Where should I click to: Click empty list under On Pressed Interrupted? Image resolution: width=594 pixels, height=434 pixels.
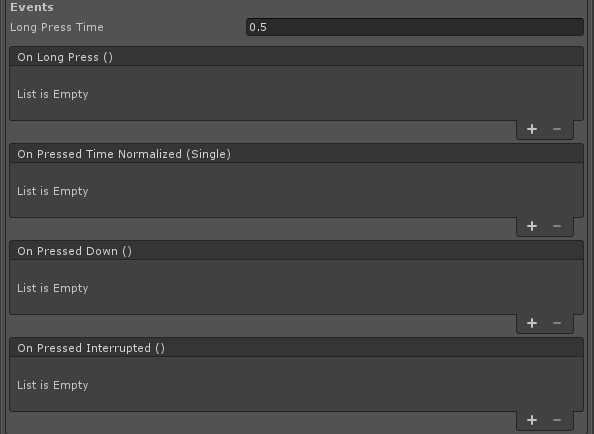(x=296, y=384)
